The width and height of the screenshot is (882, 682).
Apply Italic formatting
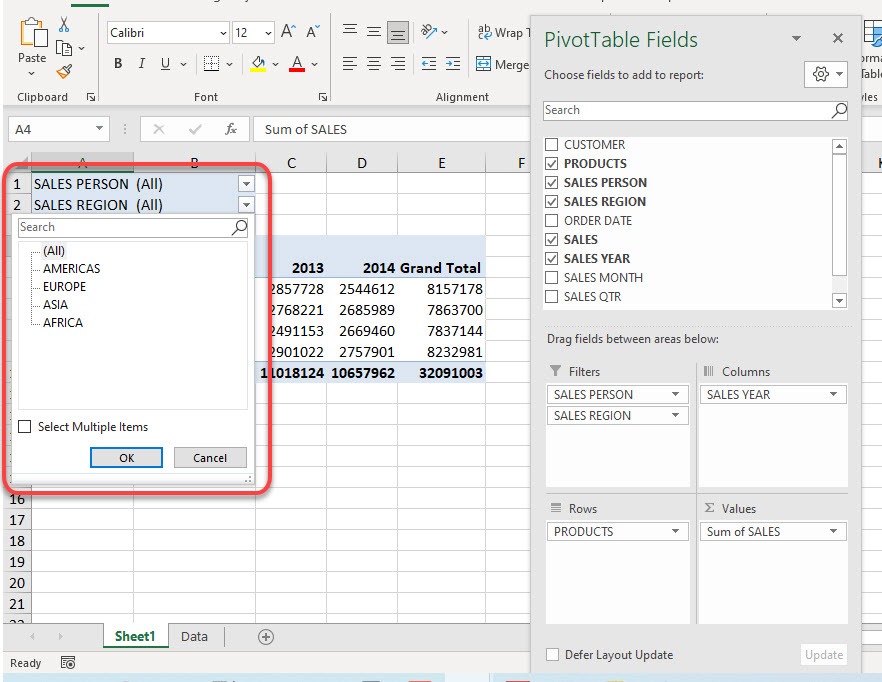tap(142, 64)
